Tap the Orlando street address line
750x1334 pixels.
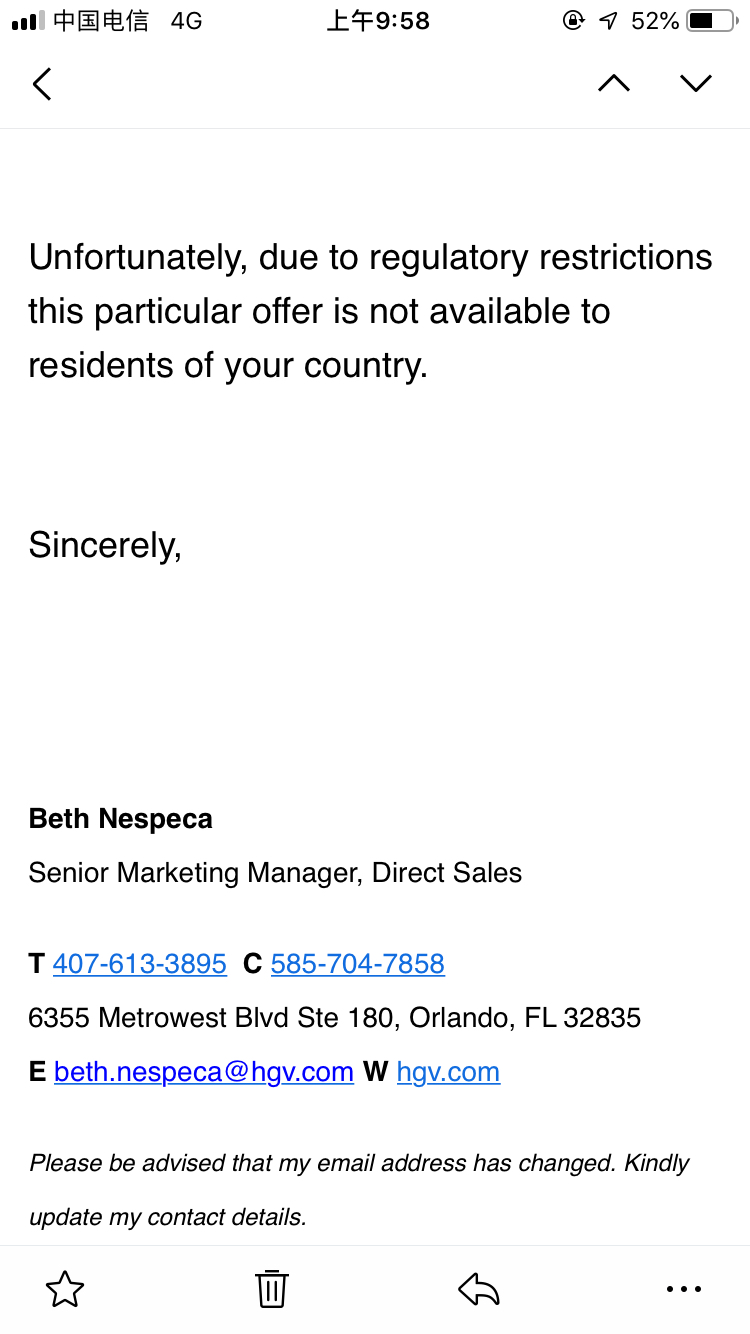coord(335,1018)
